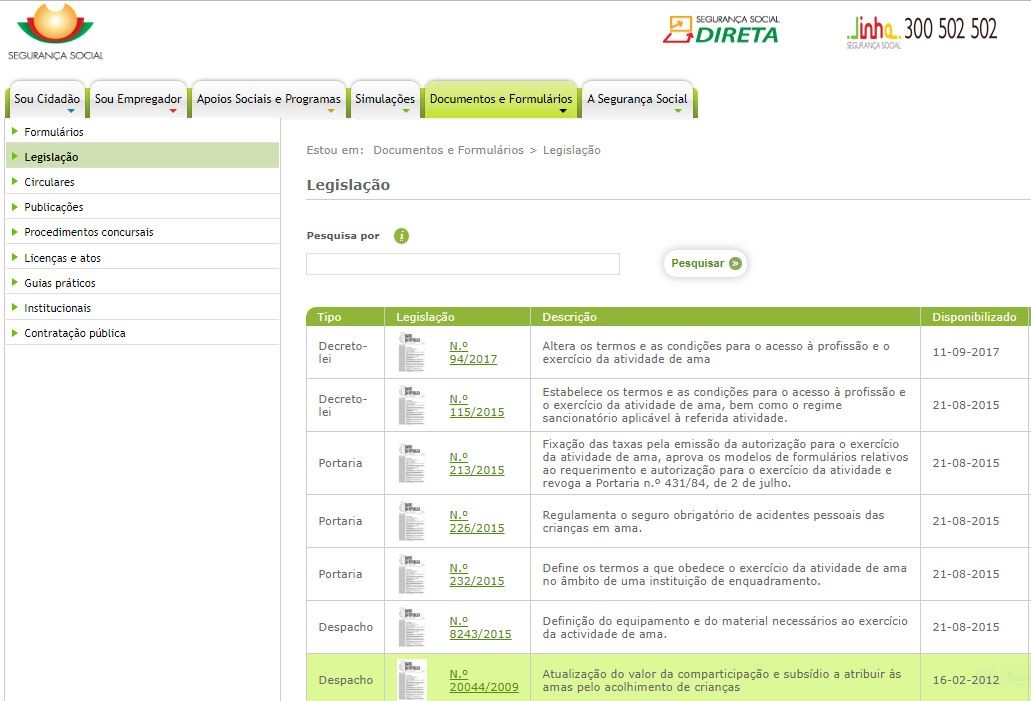Viewport: 1031px width, 701px height.
Task: Click the document thumbnail for Portaria 213/2015
Action: (x=411, y=463)
